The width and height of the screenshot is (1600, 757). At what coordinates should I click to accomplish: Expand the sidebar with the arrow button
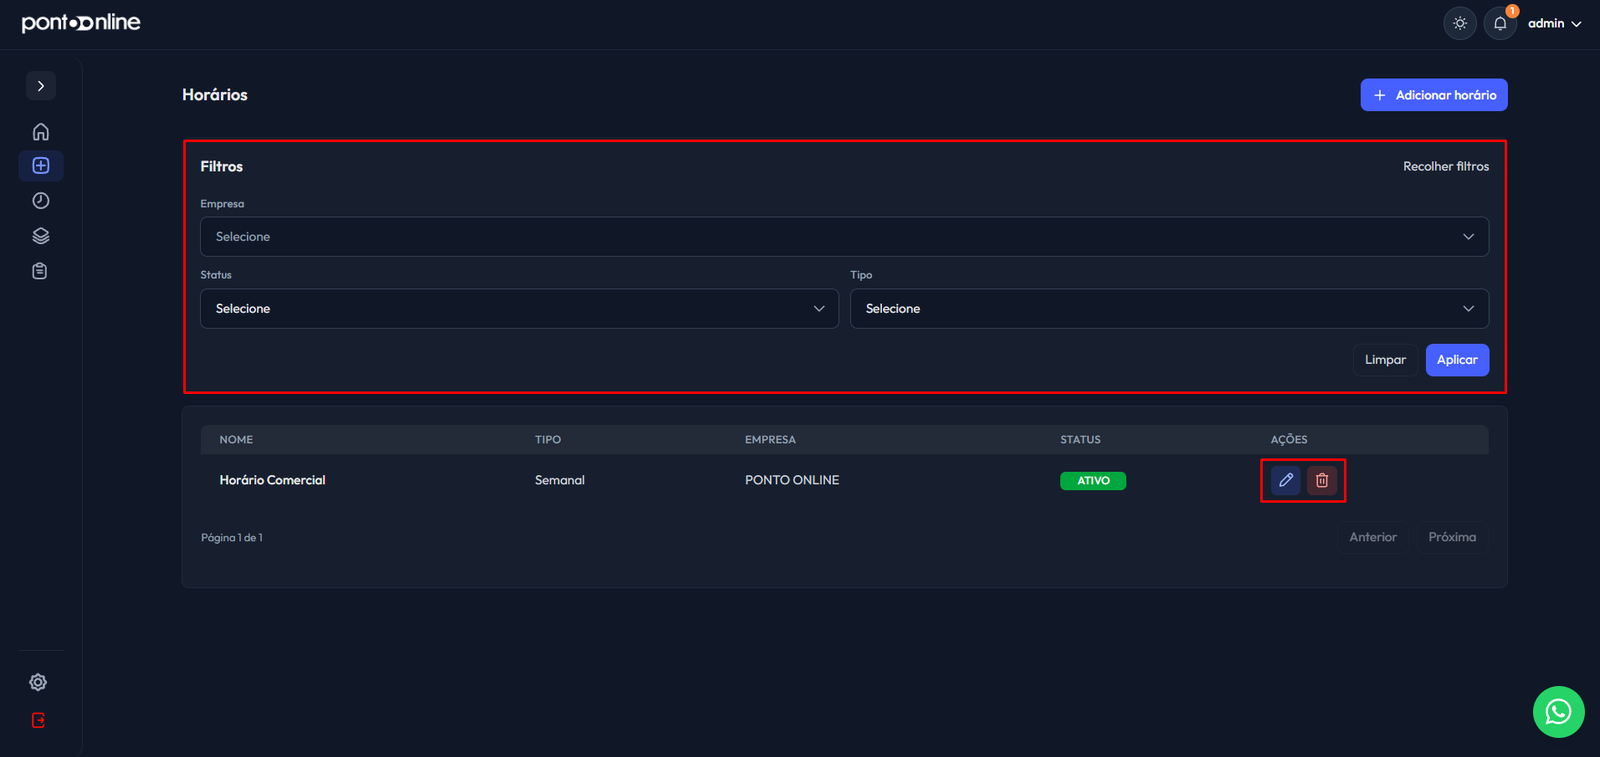(x=41, y=86)
